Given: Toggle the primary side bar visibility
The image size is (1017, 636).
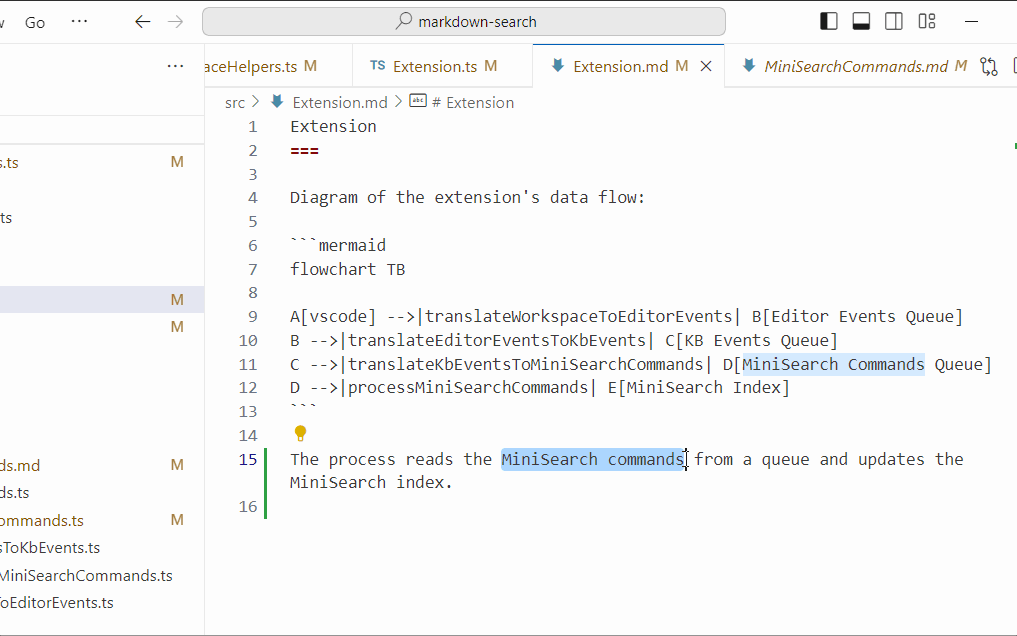Looking at the screenshot, I should pos(828,21).
